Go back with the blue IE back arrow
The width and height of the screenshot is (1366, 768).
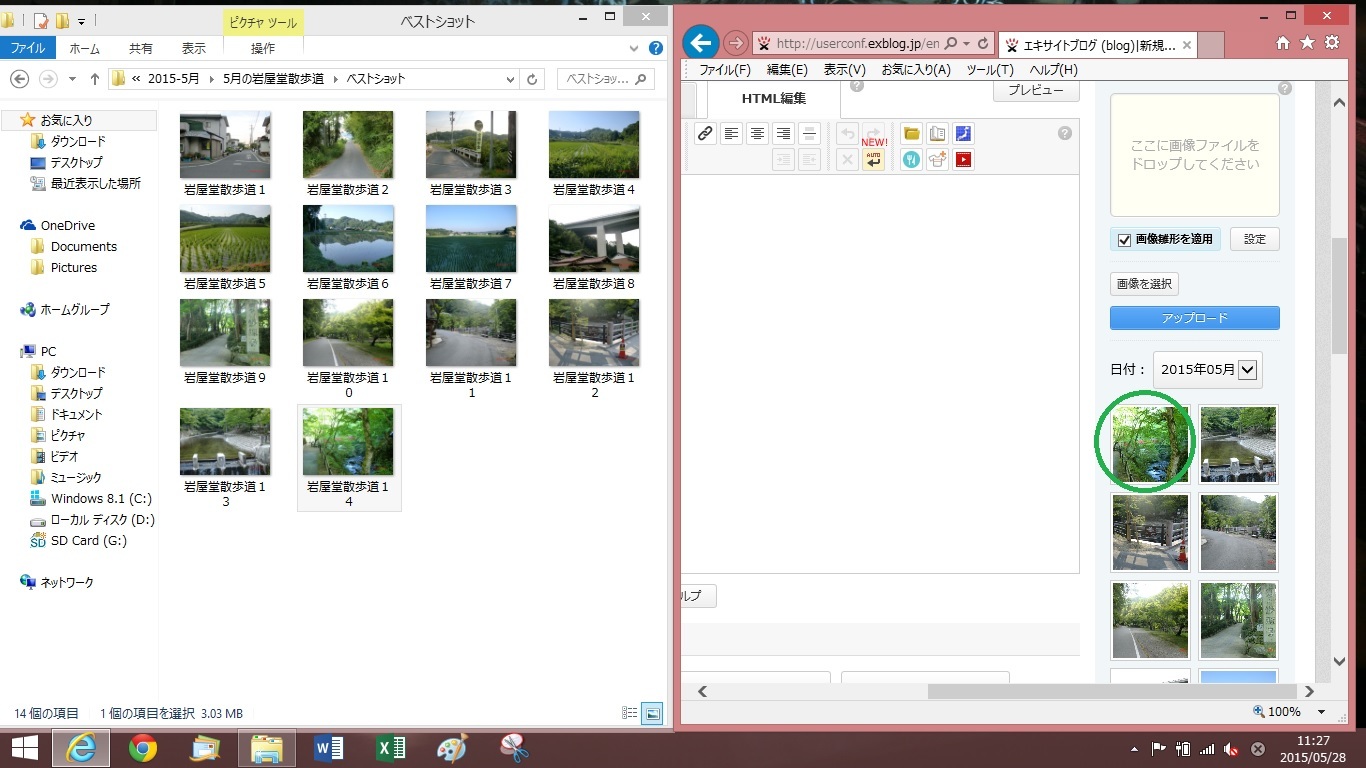coord(702,43)
